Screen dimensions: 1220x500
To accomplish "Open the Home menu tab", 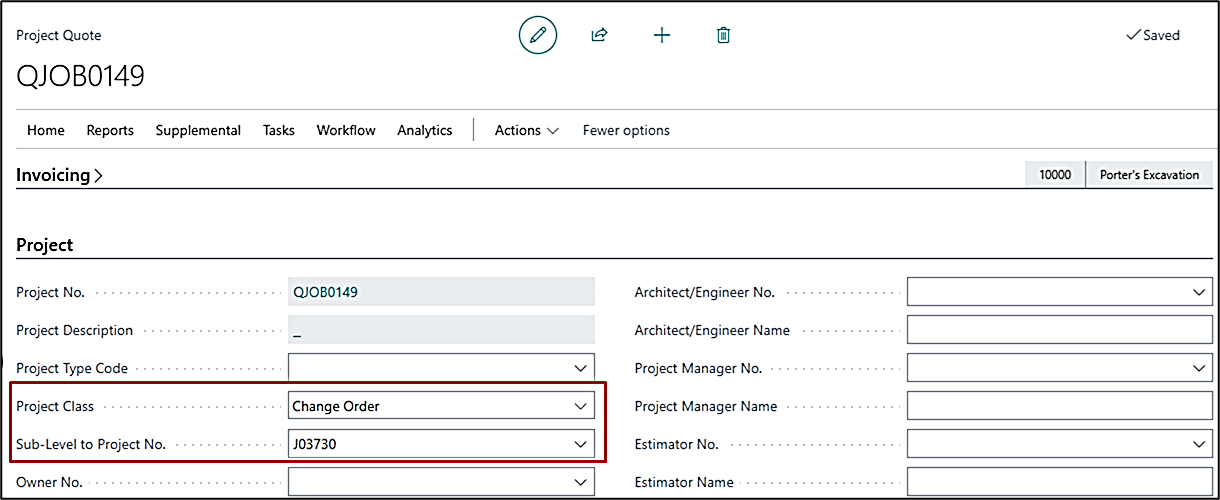I will 46,130.
